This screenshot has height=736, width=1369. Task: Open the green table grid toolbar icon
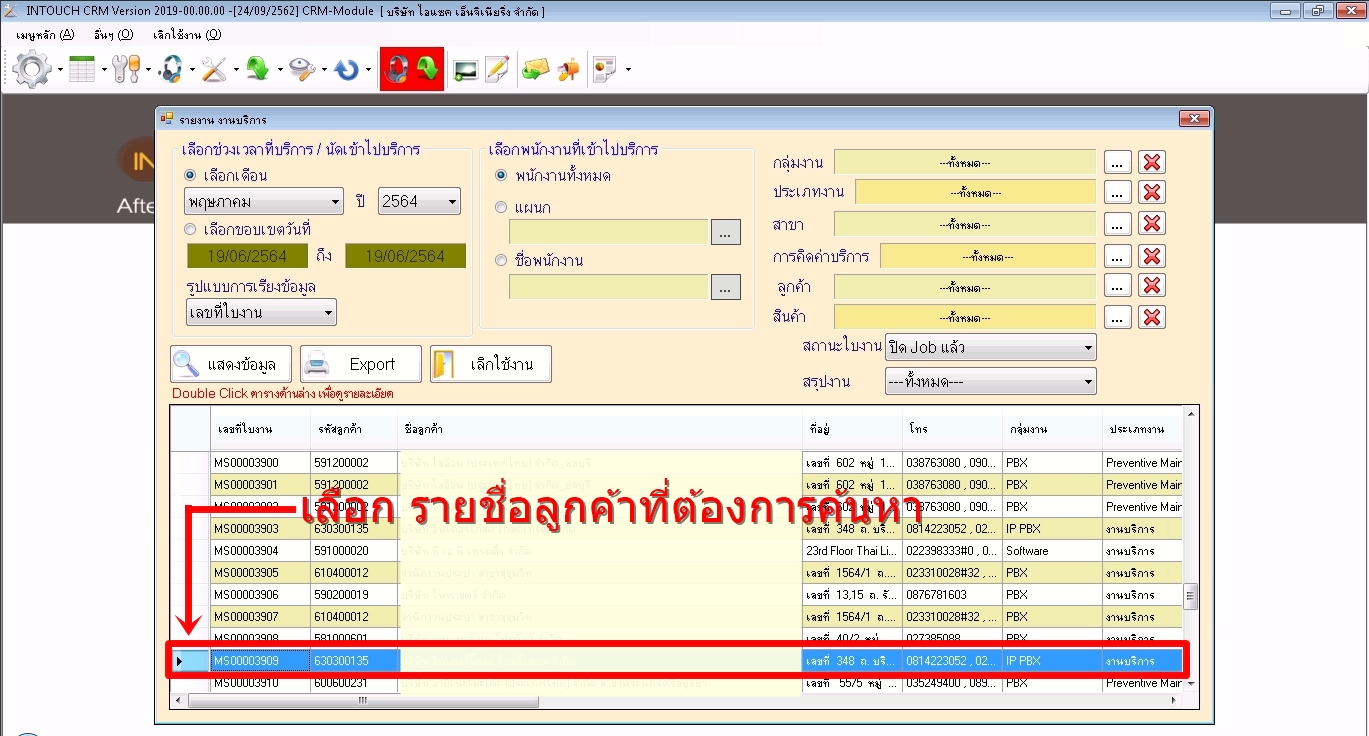(x=82, y=69)
